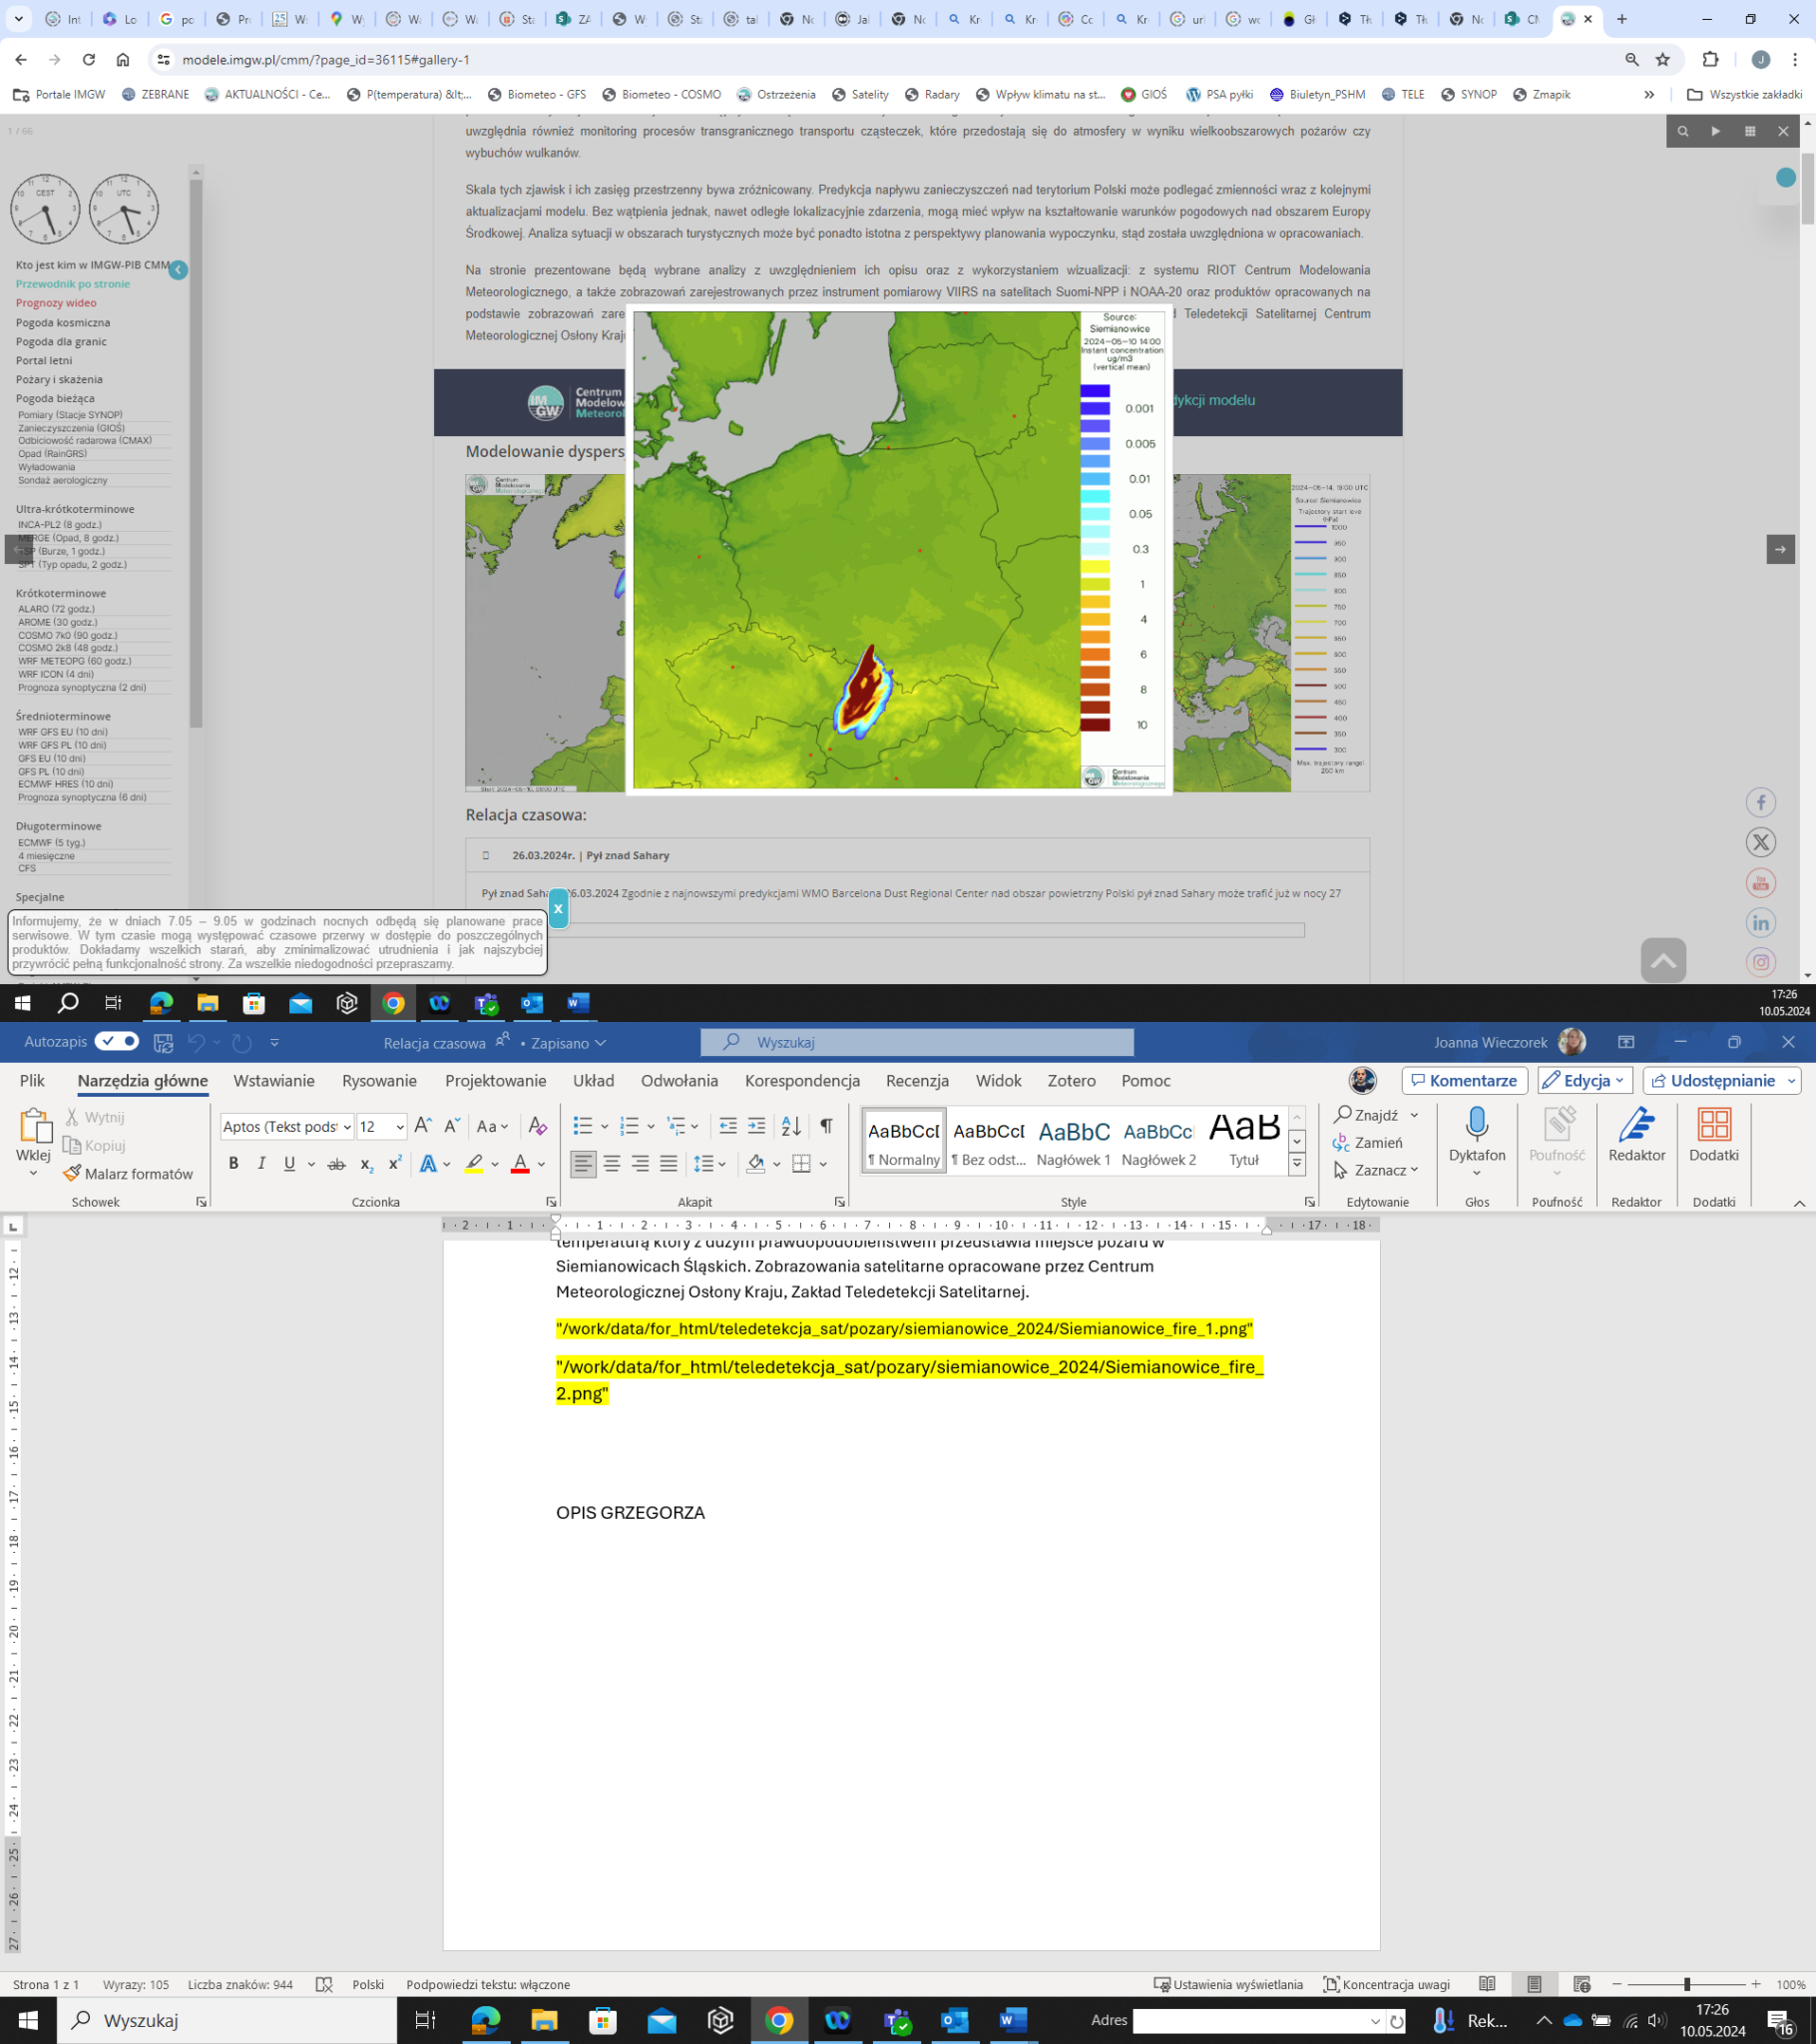Apply Nagłówek 1 heading style

(x=1073, y=1138)
